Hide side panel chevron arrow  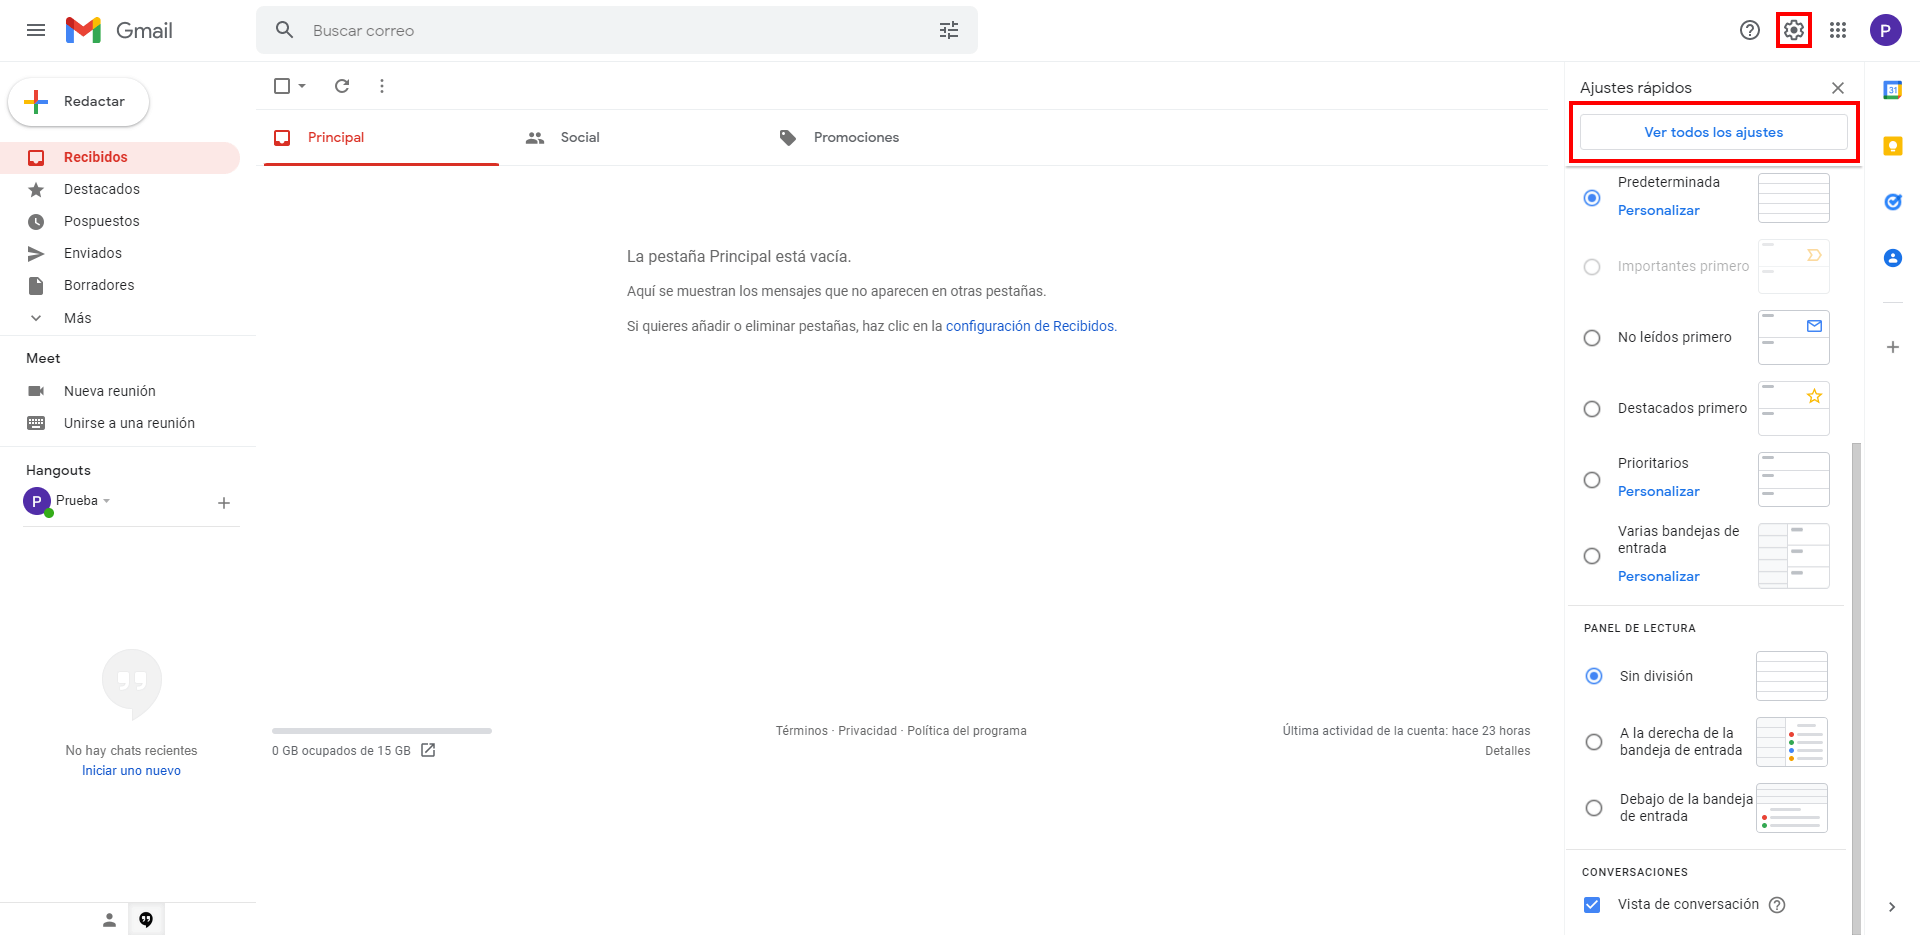(1892, 907)
